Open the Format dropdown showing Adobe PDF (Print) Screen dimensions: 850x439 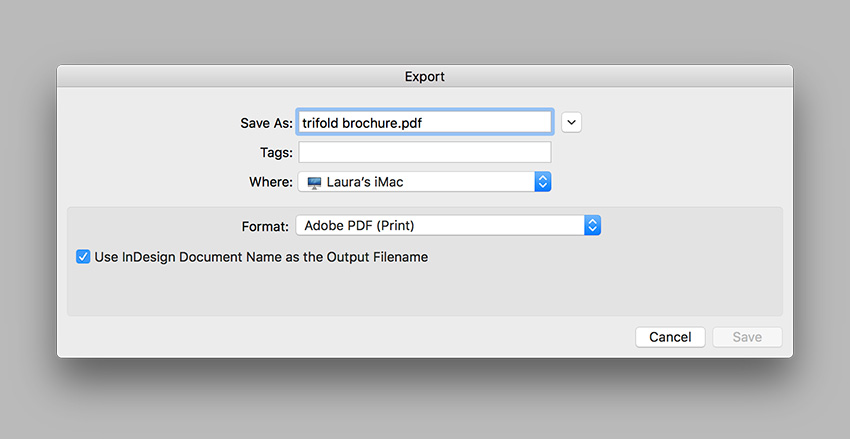tap(448, 225)
